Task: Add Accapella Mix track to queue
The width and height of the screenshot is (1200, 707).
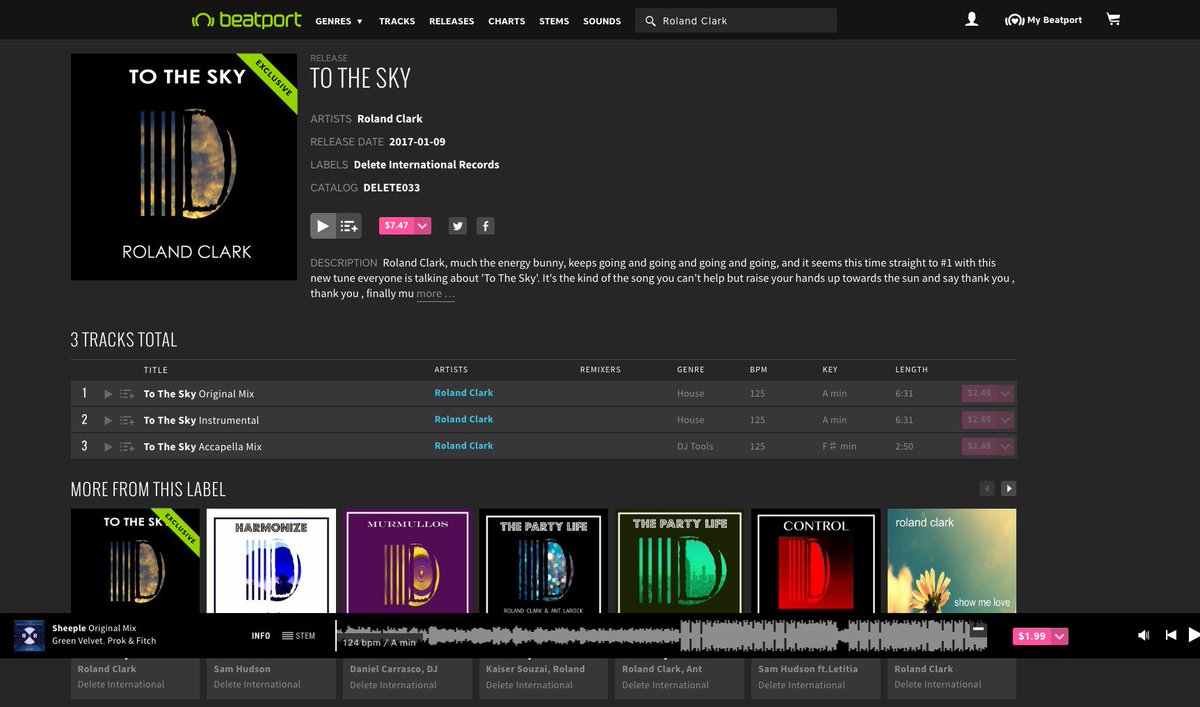Action: point(127,446)
